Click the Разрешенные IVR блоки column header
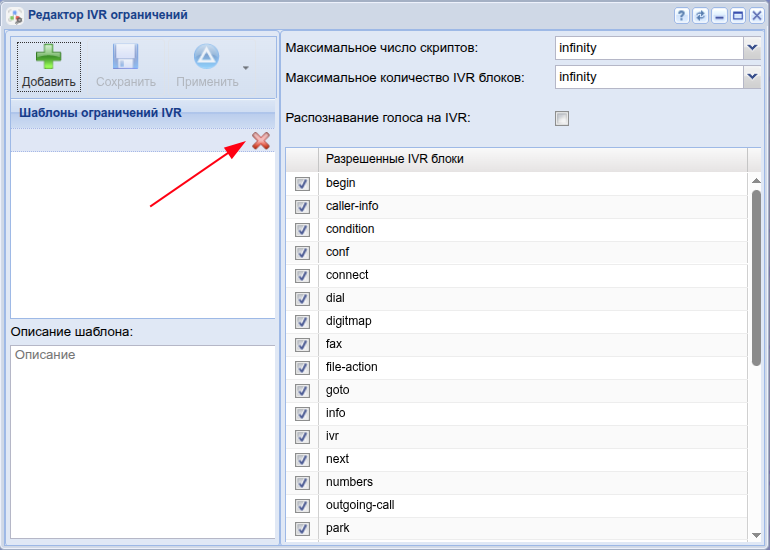This screenshot has width=770, height=550. 532,159
